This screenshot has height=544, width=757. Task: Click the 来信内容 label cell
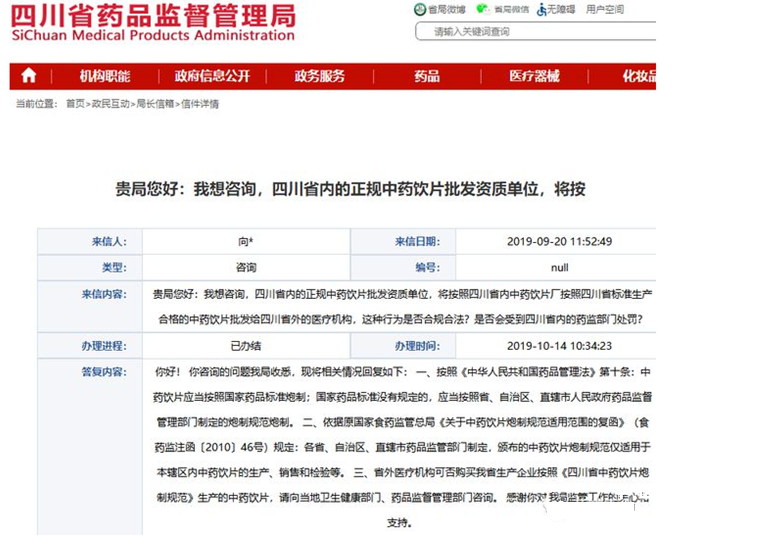click(x=90, y=307)
